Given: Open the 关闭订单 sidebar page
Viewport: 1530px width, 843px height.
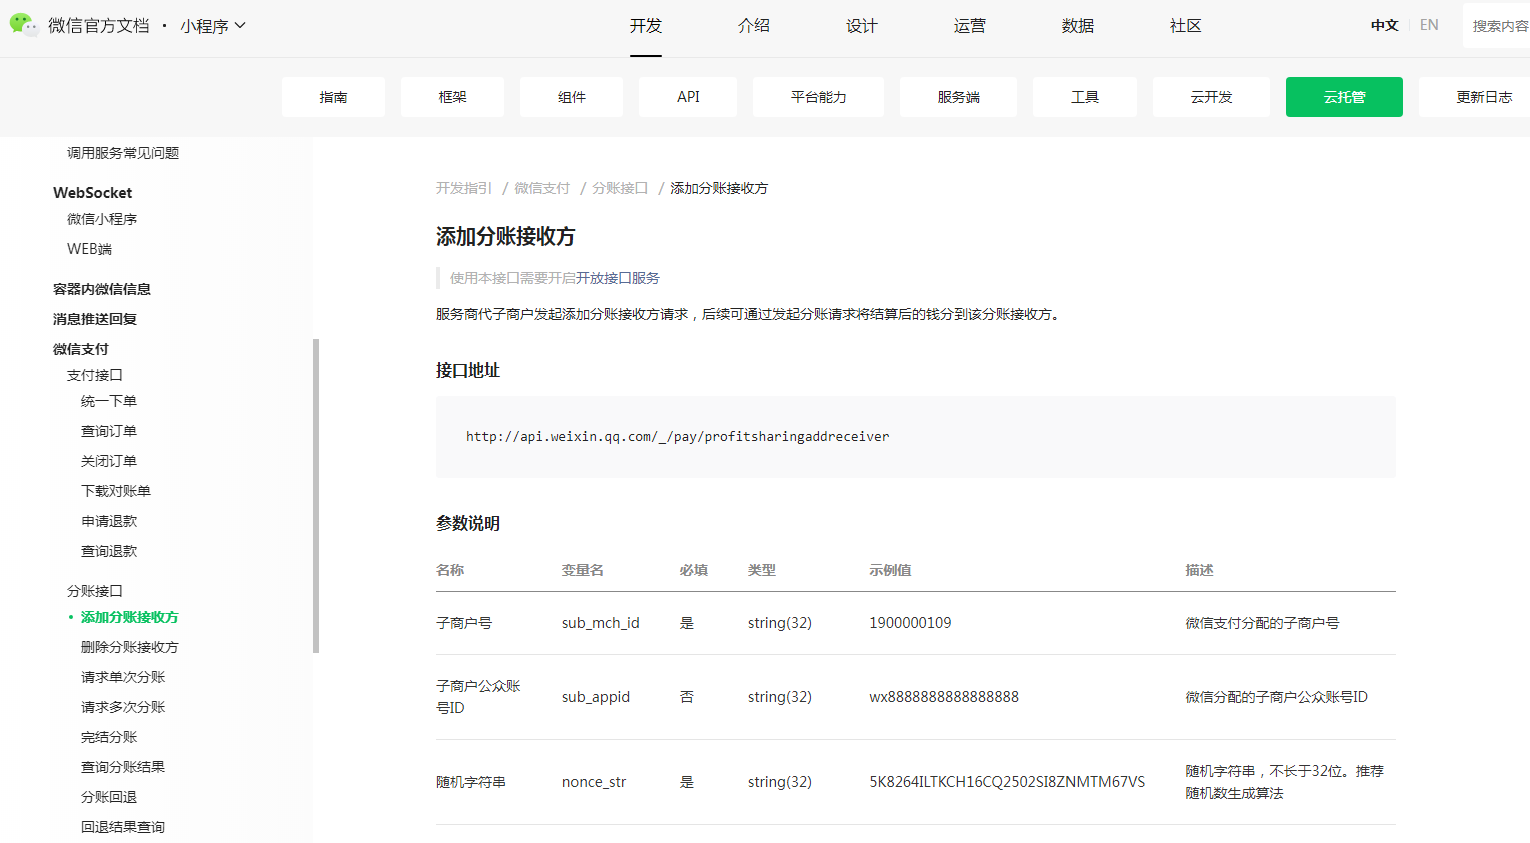Looking at the screenshot, I should tap(109, 461).
